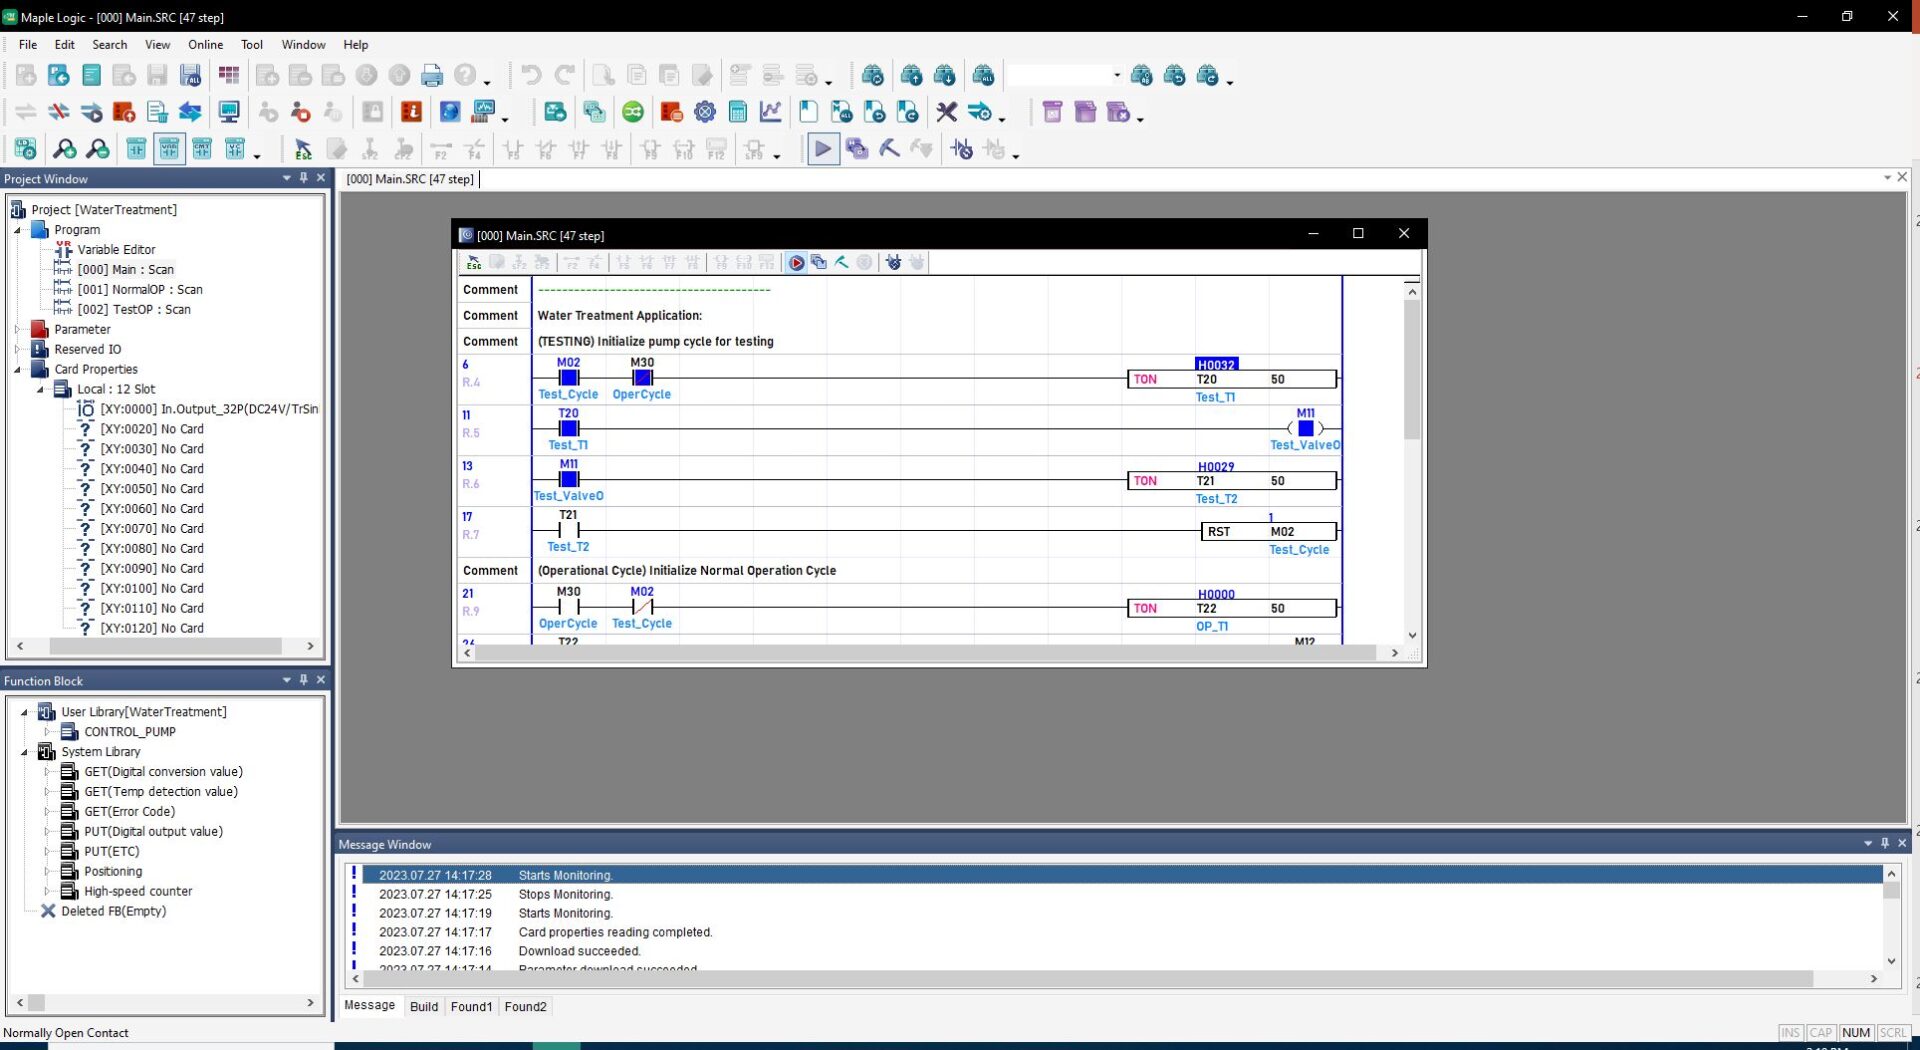
Task: Open the Project Window panel dropdown arrow
Action: pyautogui.click(x=287, y=178)
